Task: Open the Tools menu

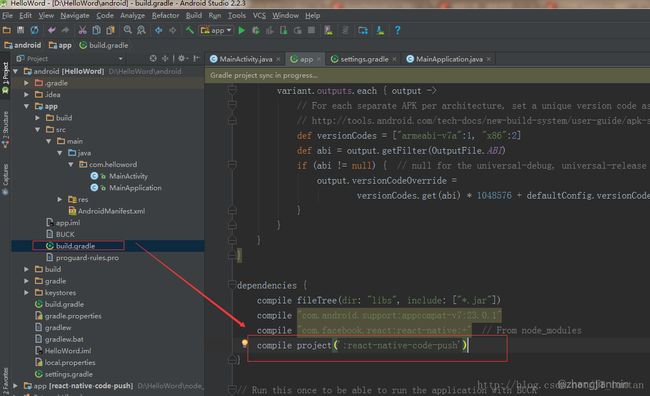Action: [237, 16]
